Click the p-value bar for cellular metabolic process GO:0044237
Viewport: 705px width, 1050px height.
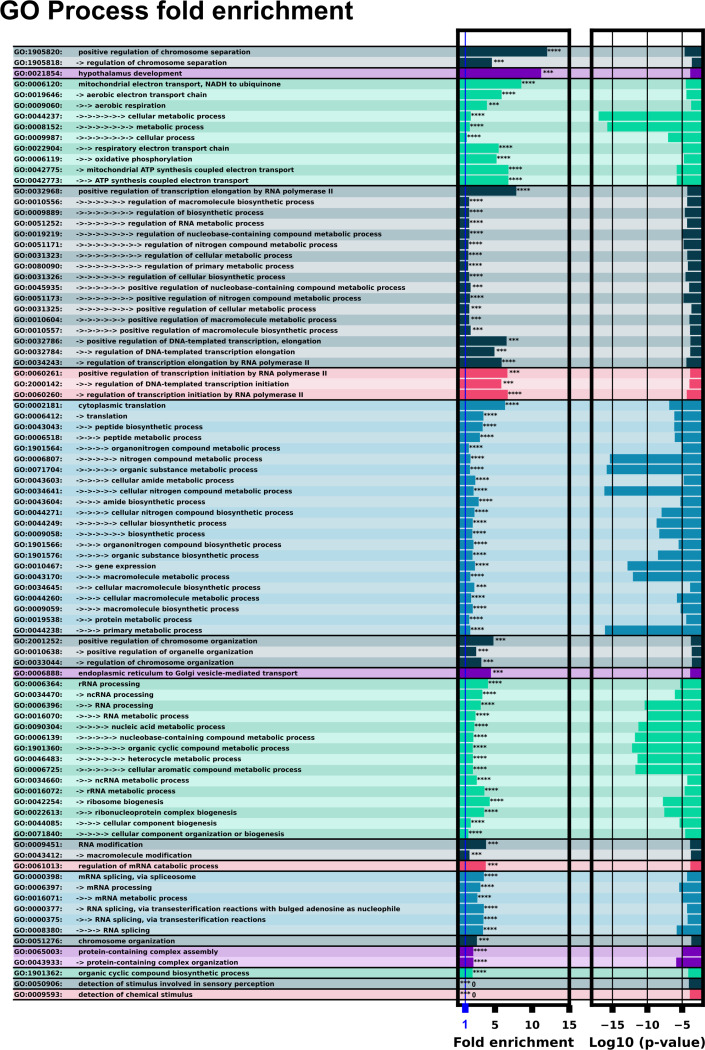coord(649,116)
